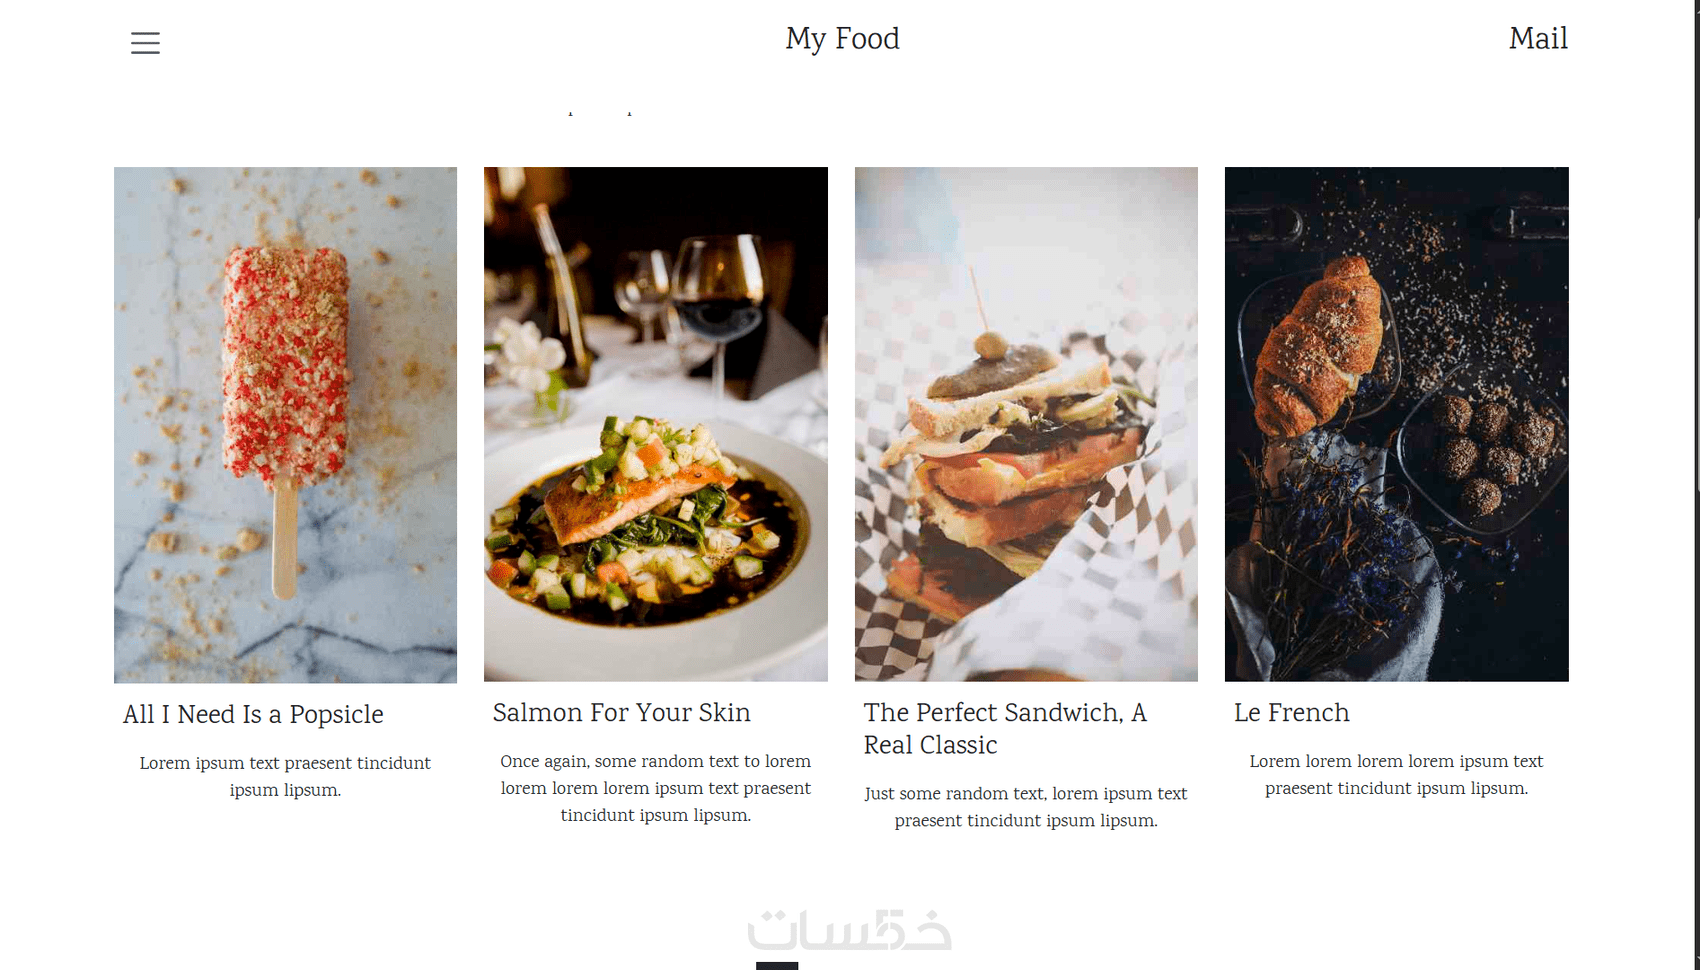View the croissant and truffles photo

(x=1396, y=424)
